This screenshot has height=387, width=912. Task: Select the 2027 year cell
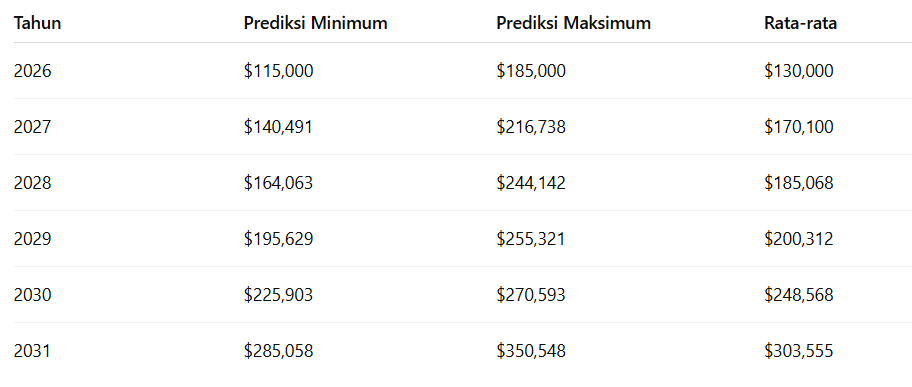pyautogui.click(x=33, y=127)
